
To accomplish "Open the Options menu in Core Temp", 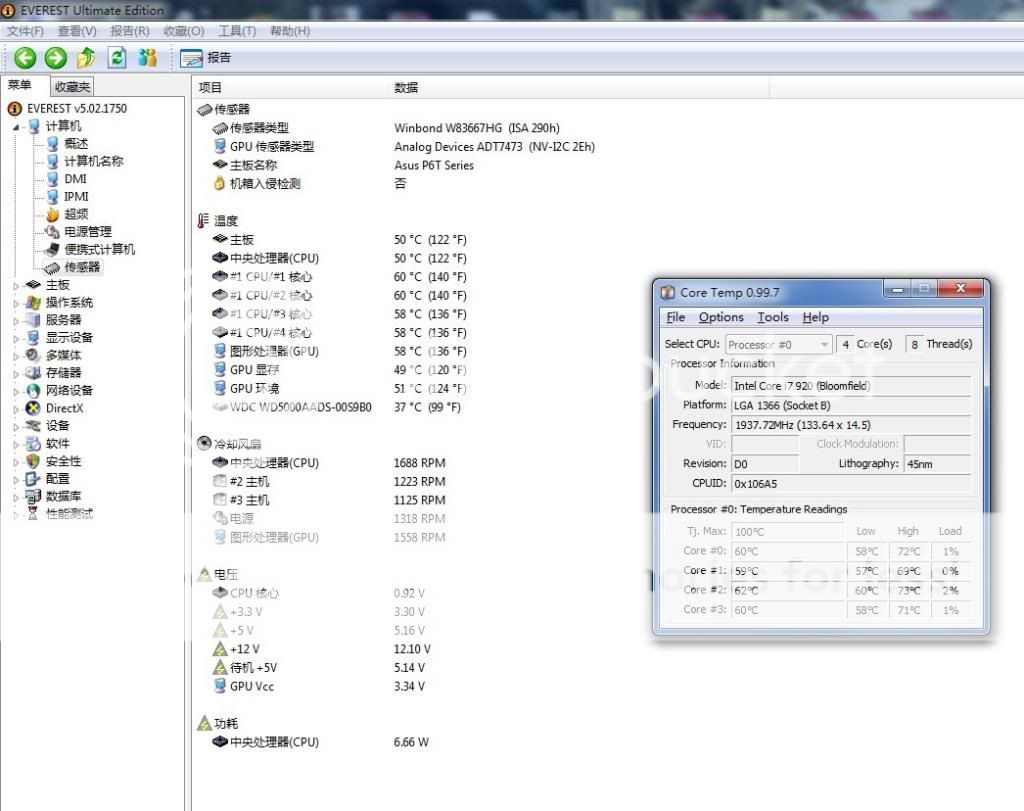I will [x=721, y=317].
